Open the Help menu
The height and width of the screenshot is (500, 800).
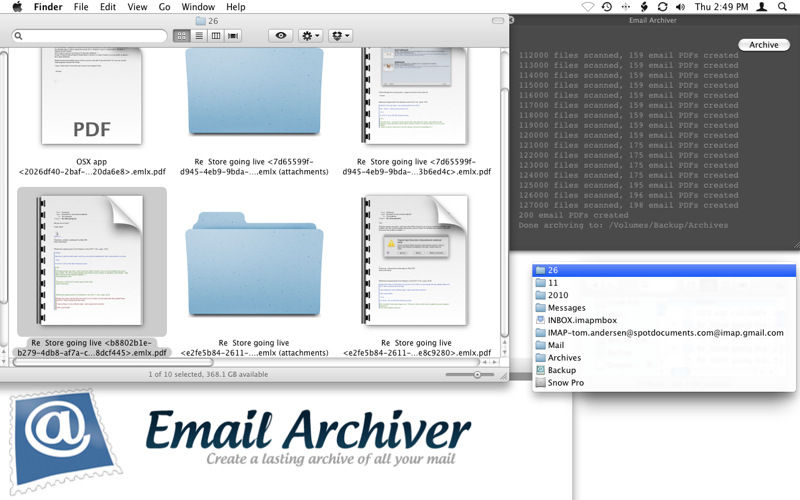coord(236,7)
